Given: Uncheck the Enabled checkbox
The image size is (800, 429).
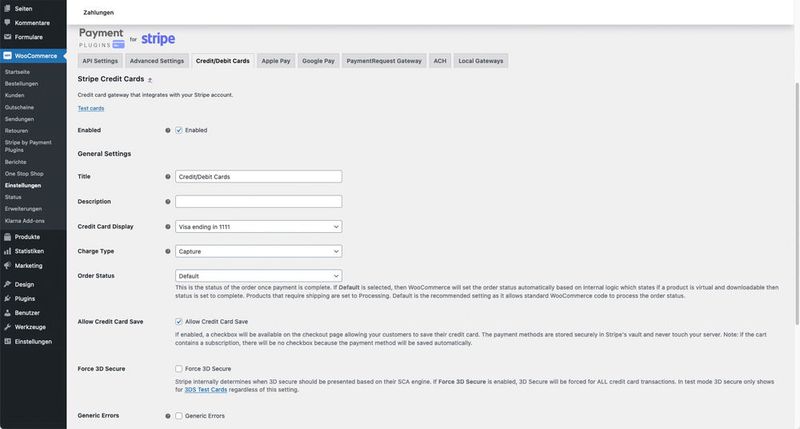Looking at the screenshot, I should coord(179,130).
